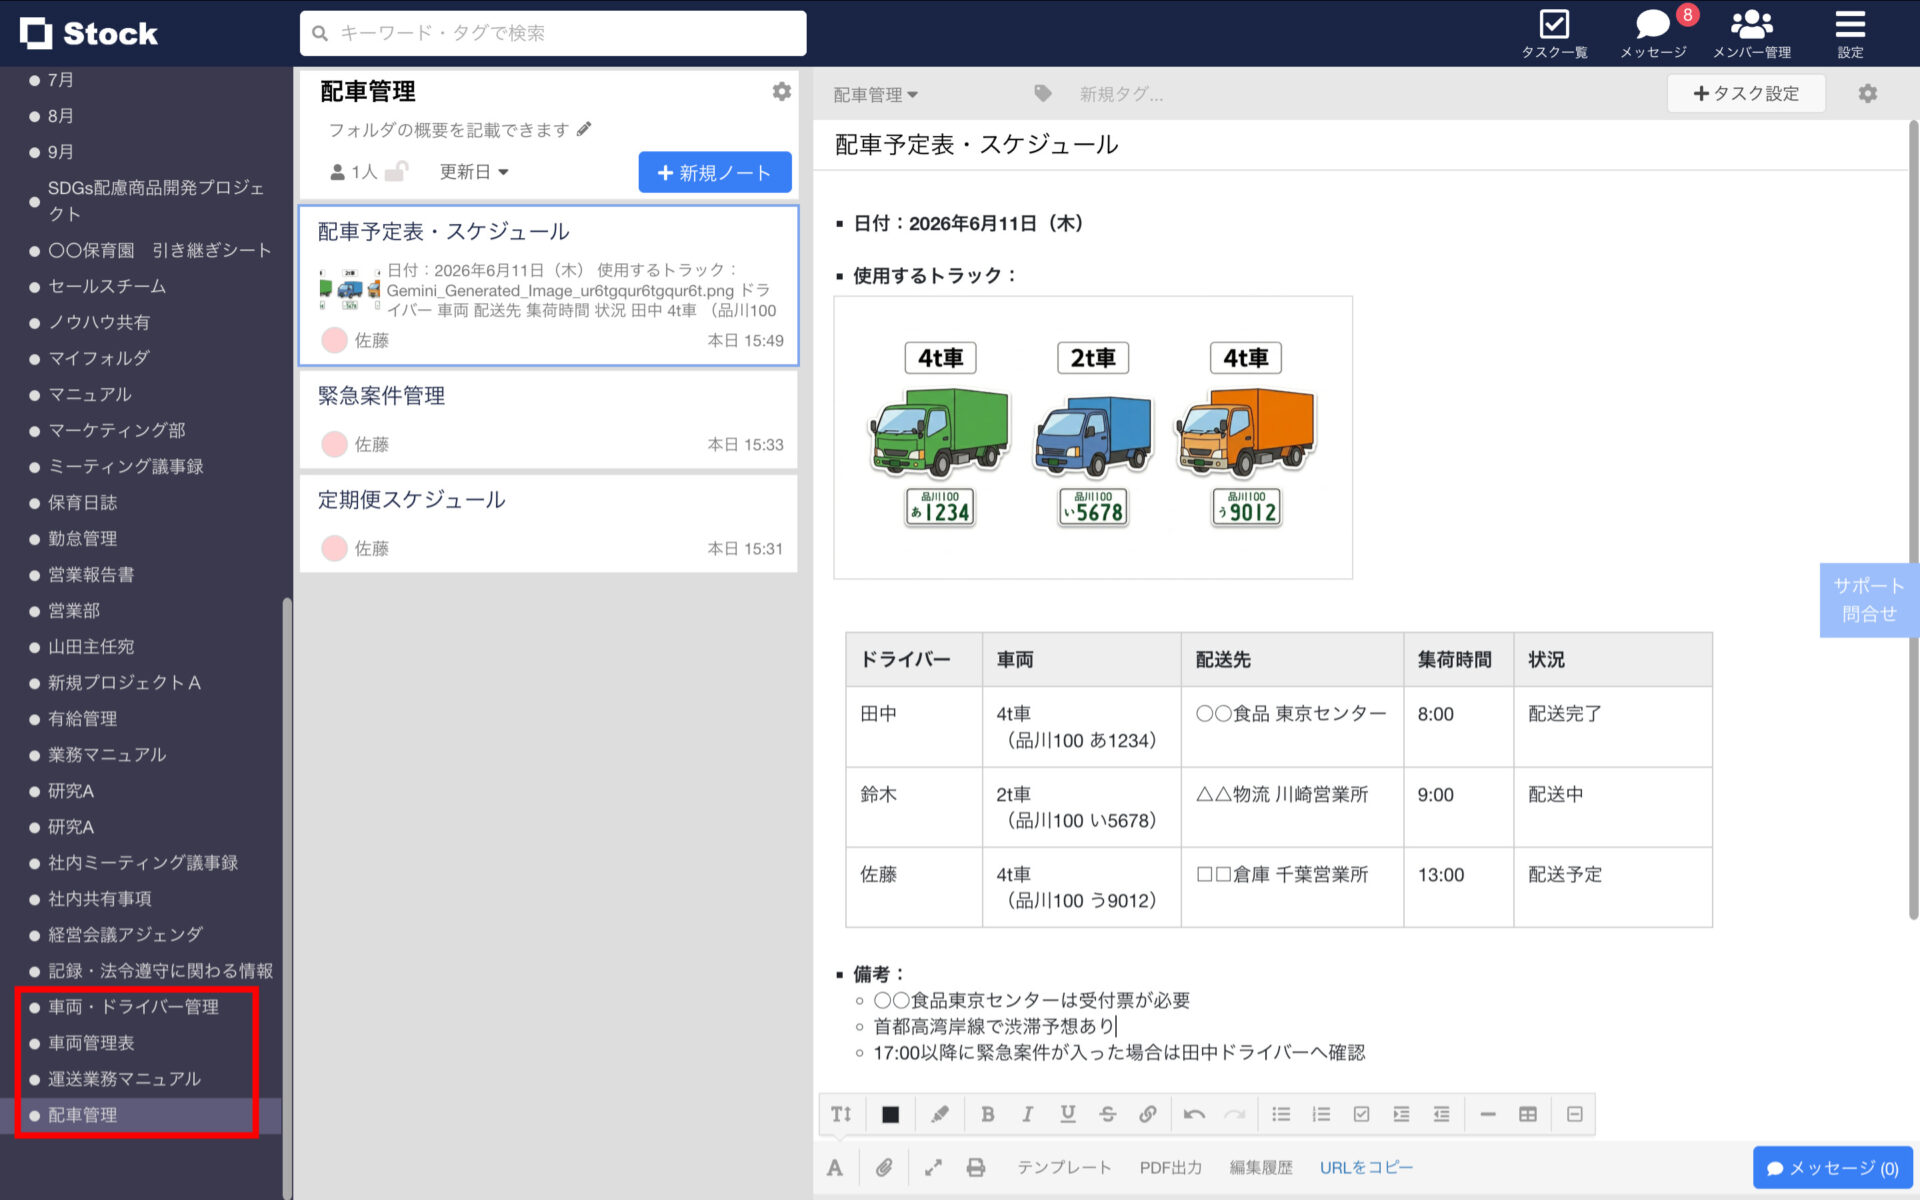Expand note to fullscreen
This screenshot has height=1200, width=1920.
(933, 1167)
